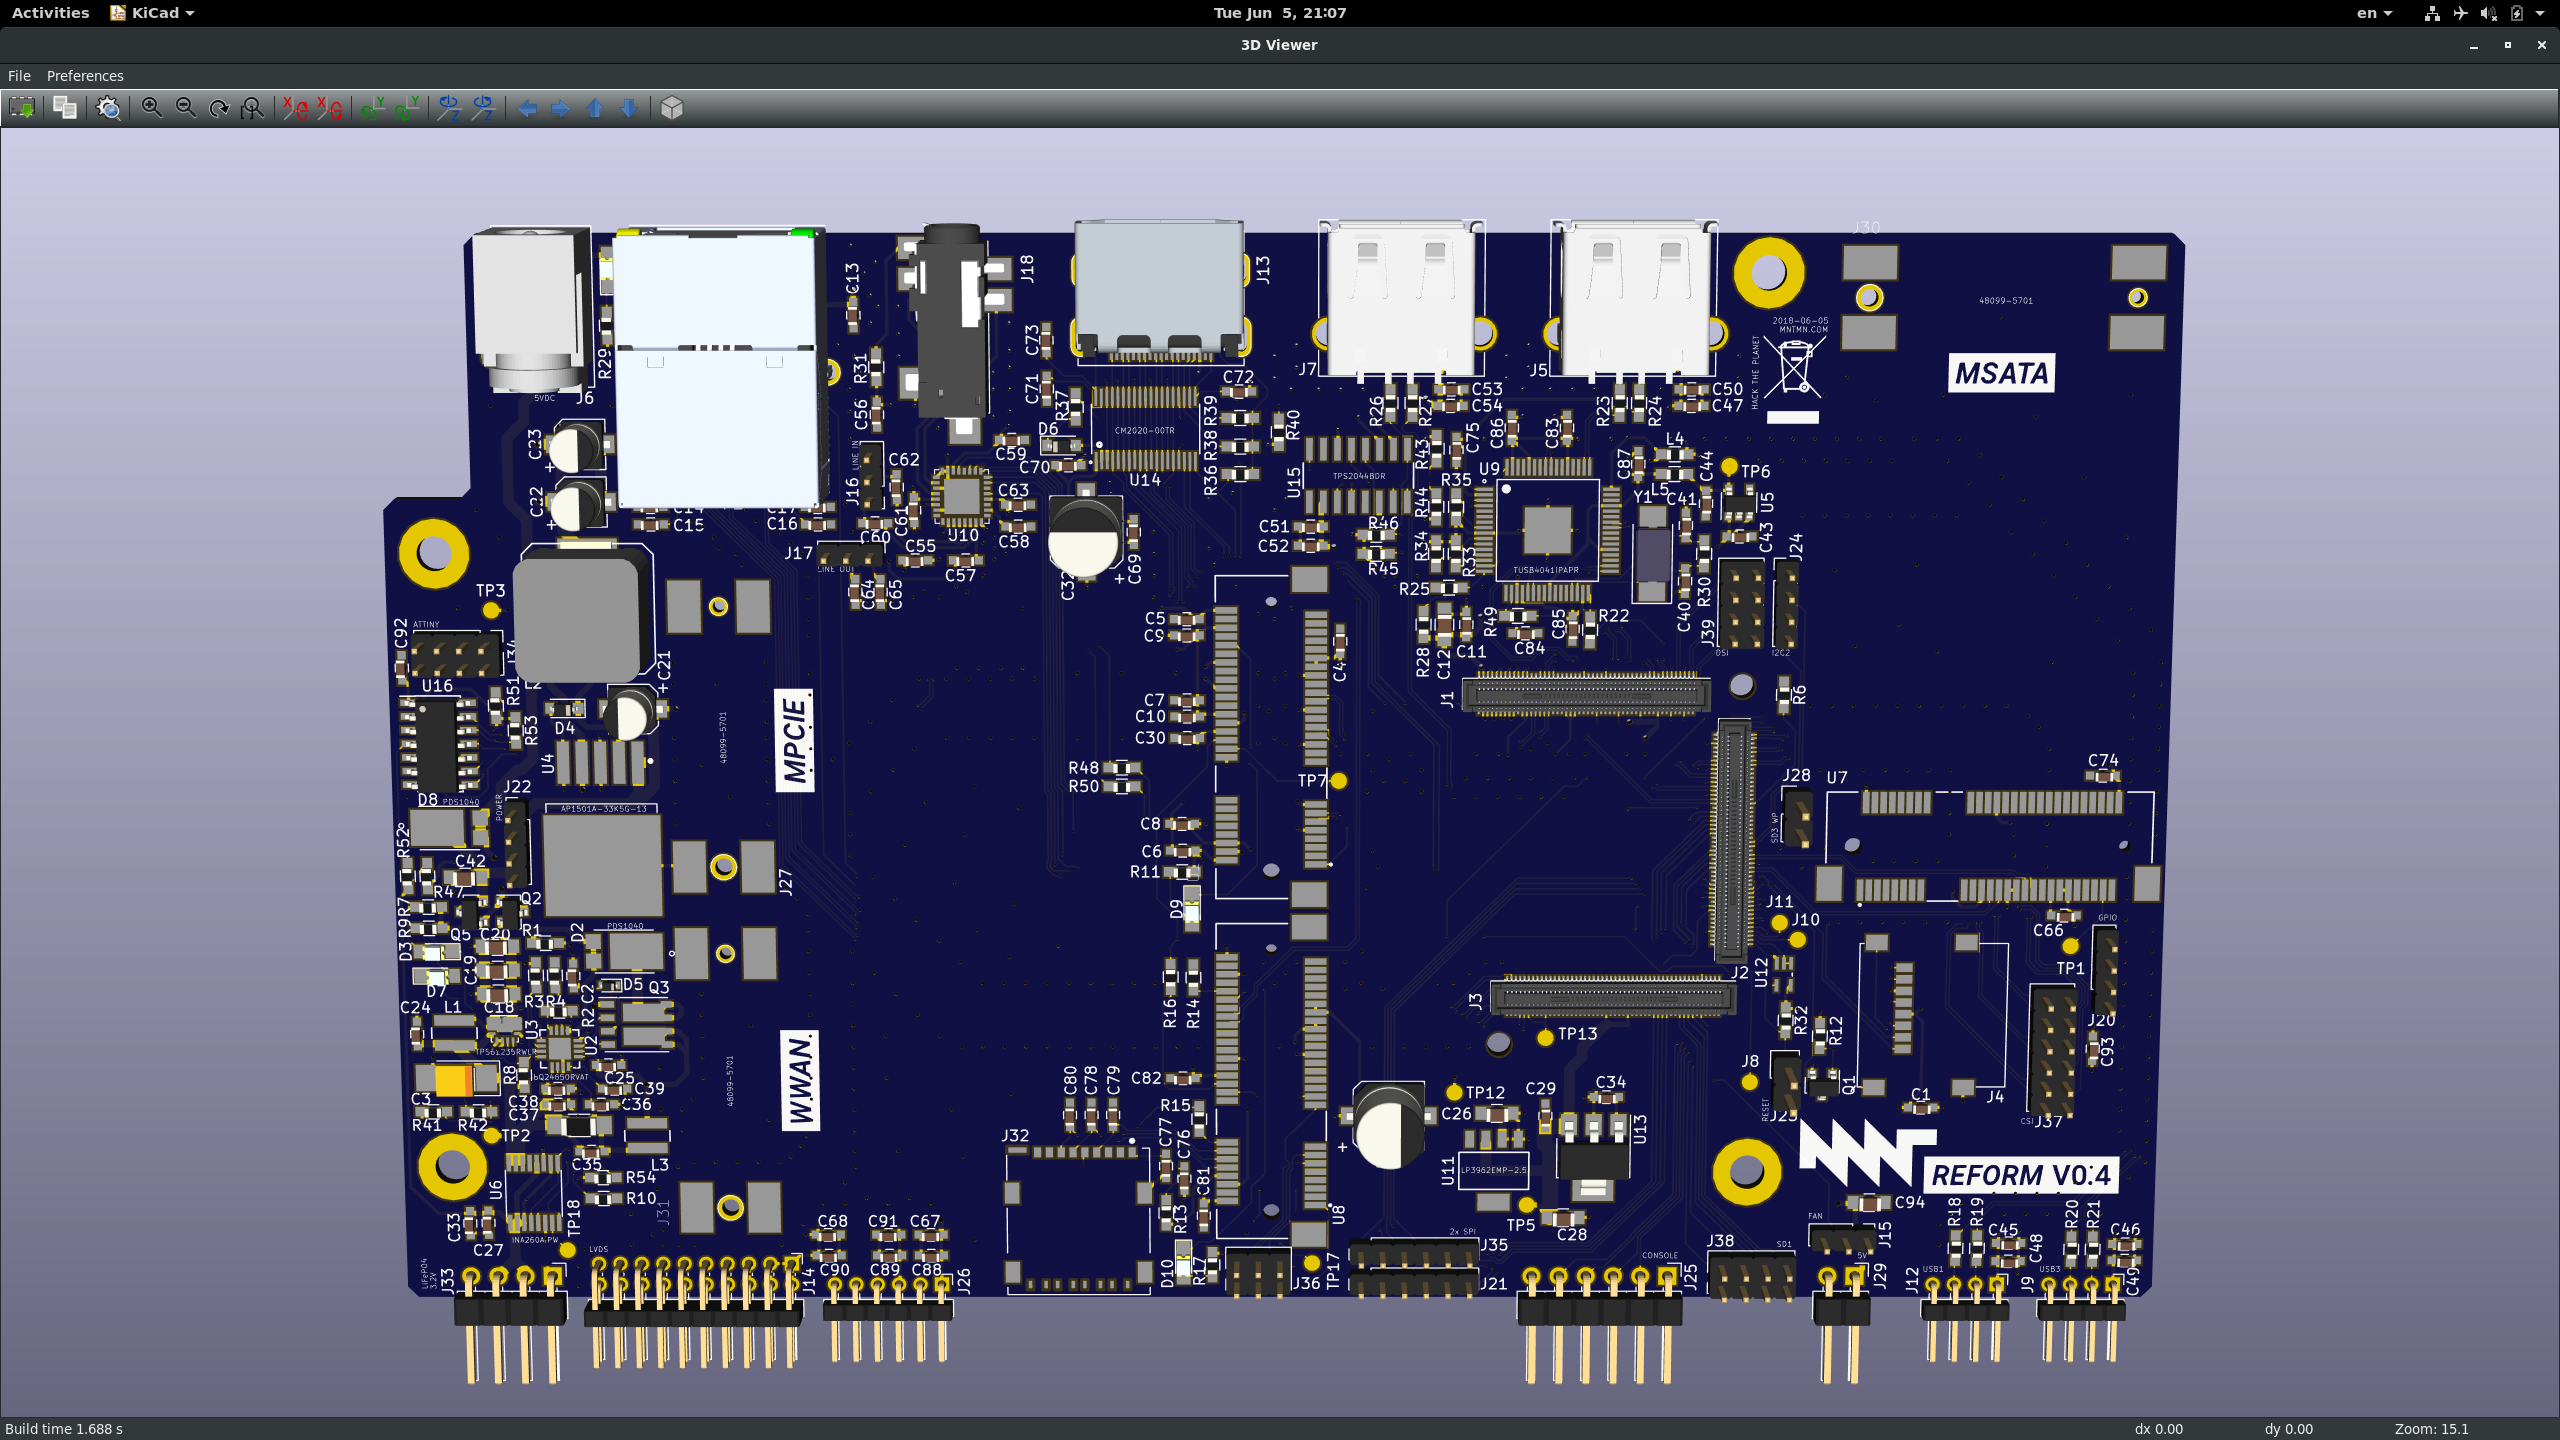Zoom out with the magnifier minus icon

coord(186,108)
